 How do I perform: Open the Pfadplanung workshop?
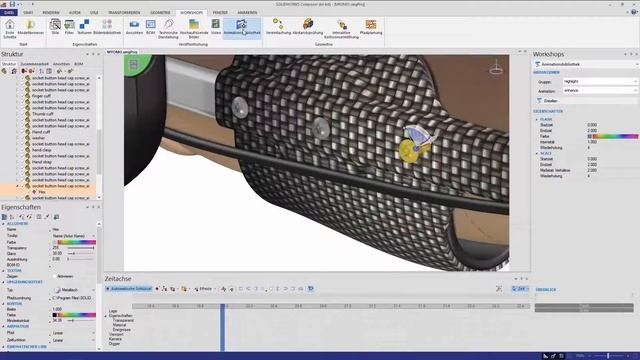coord(371,27)
